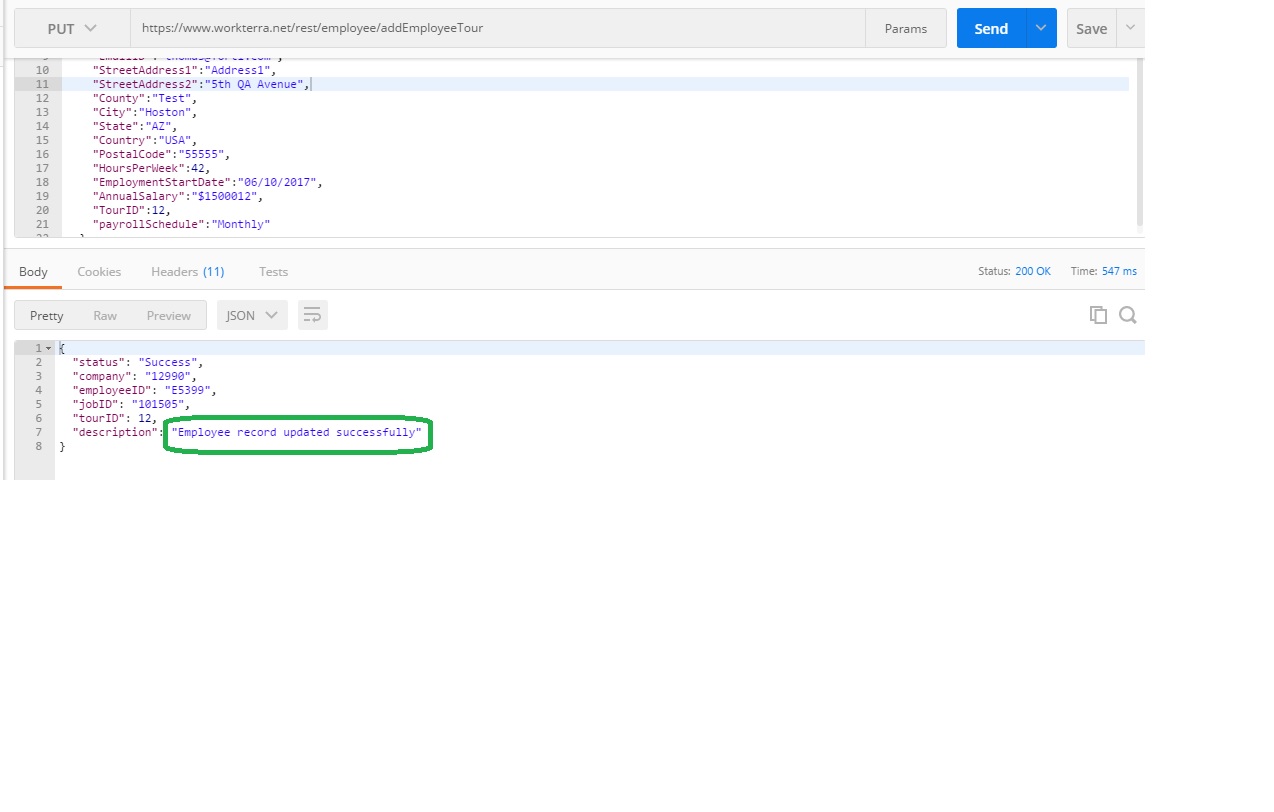1274x812 pixels.
Task: Open the PUT method dropdown
Action: click(x=72, y=29)
